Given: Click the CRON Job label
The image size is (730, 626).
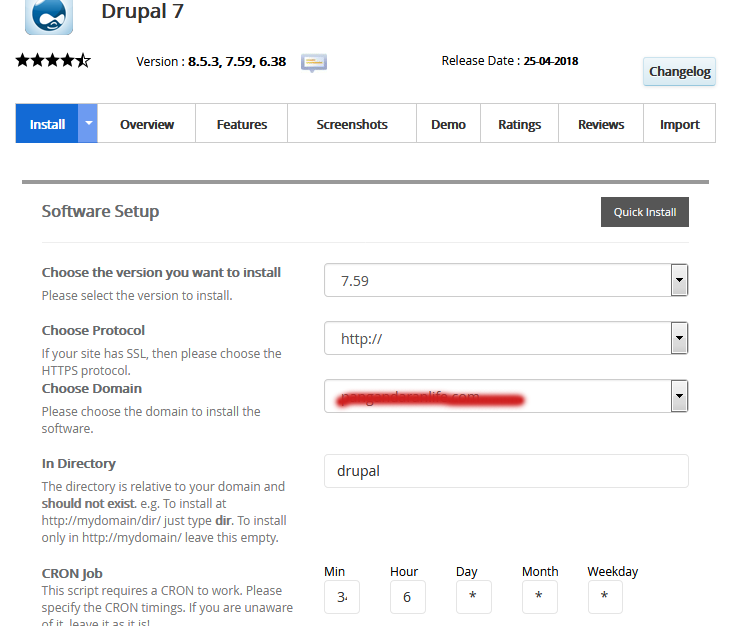Looking at the screenshot, I should (x=72, y=573).
